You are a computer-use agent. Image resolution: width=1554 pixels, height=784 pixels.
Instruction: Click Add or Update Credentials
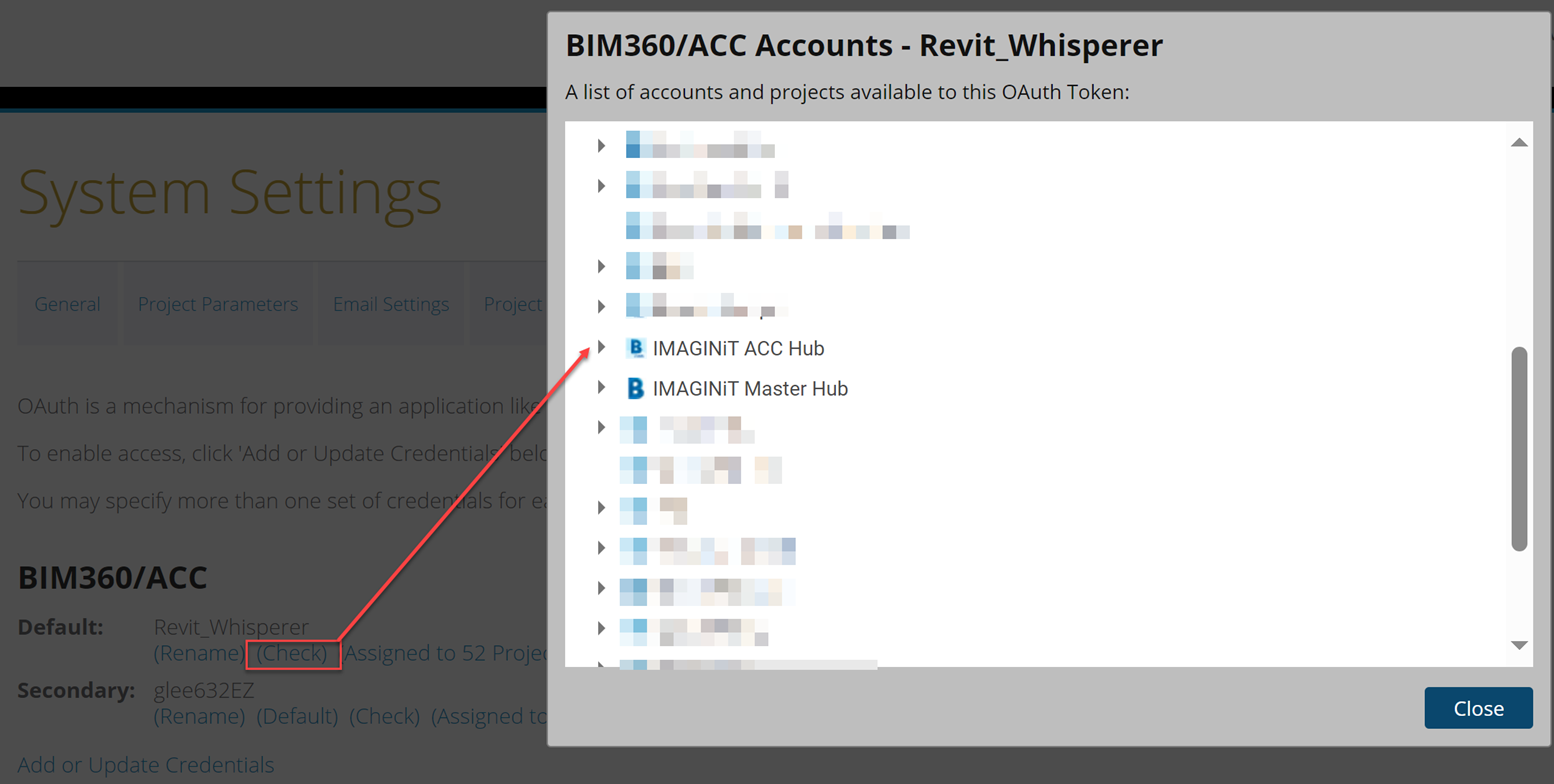point(146,765)
